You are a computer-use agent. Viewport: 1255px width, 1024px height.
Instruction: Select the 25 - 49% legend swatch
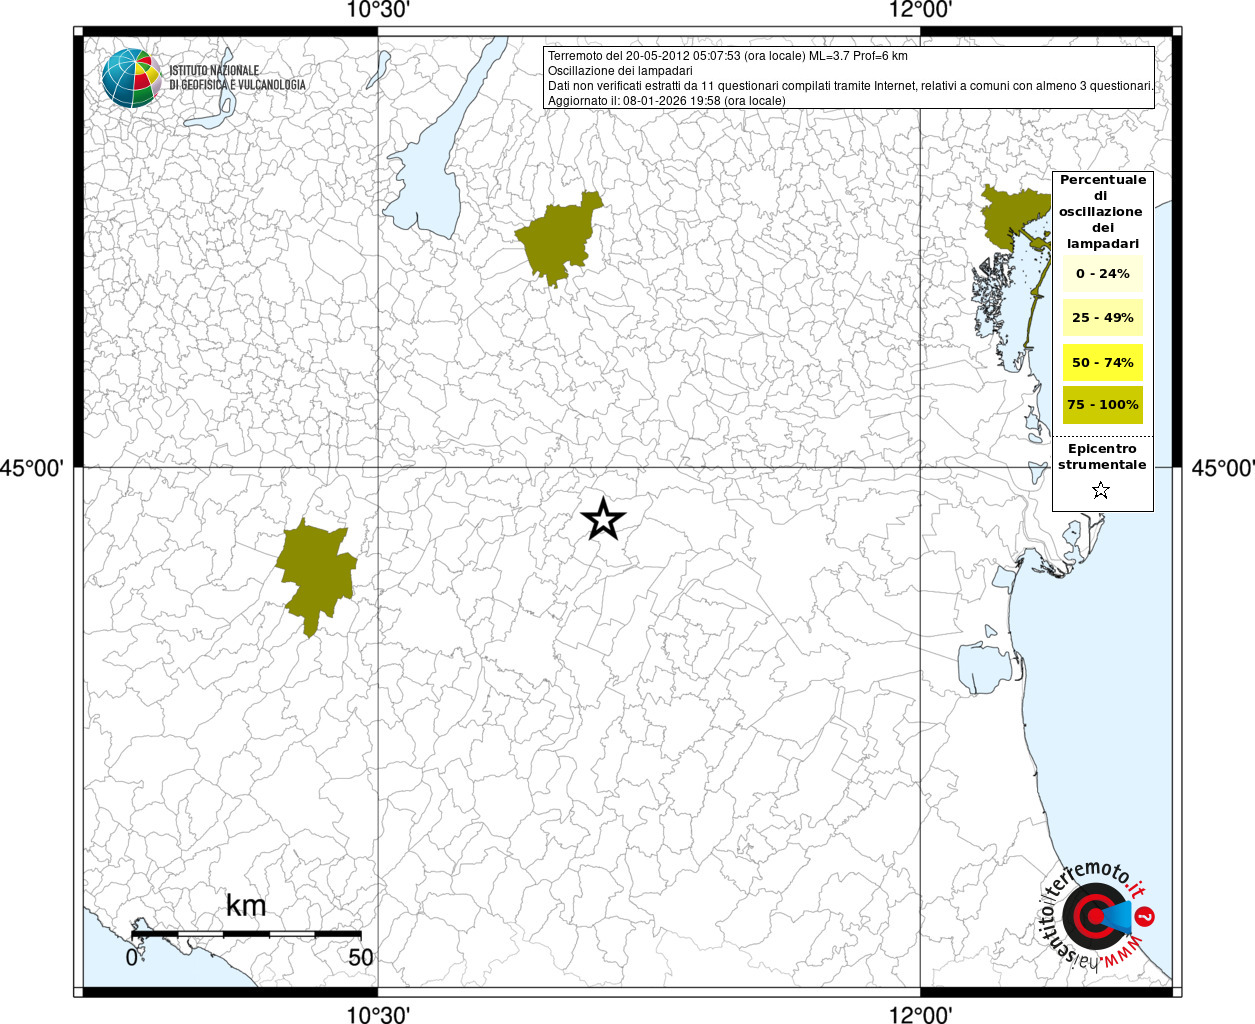coord(1103,317)
